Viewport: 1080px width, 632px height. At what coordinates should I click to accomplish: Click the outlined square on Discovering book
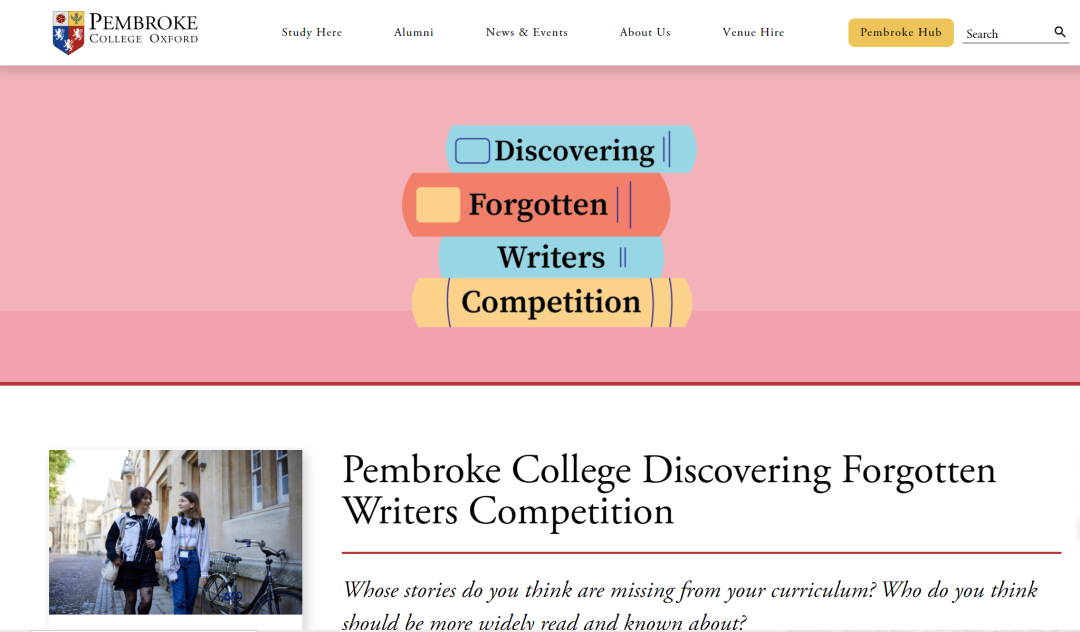tap(472, 151)
